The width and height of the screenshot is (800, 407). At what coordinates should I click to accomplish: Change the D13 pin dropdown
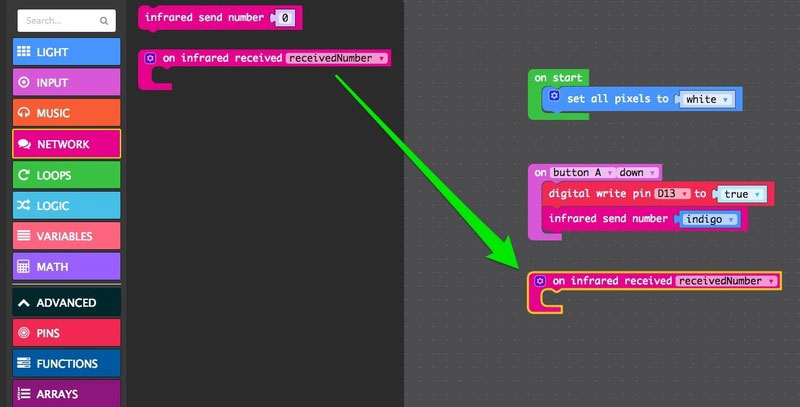(x=672, y=194)
